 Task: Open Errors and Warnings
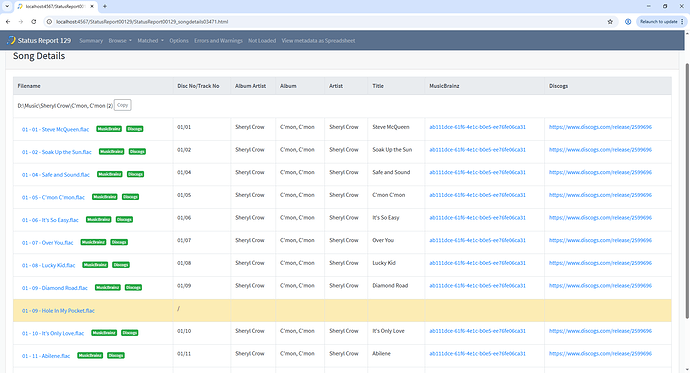tap(218, 40)
